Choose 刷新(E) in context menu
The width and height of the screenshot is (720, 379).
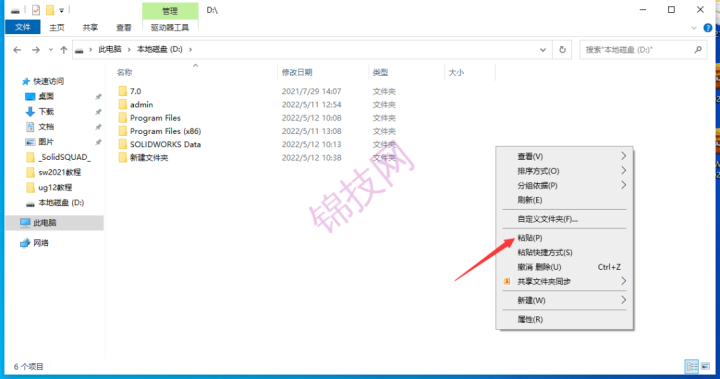565,200
